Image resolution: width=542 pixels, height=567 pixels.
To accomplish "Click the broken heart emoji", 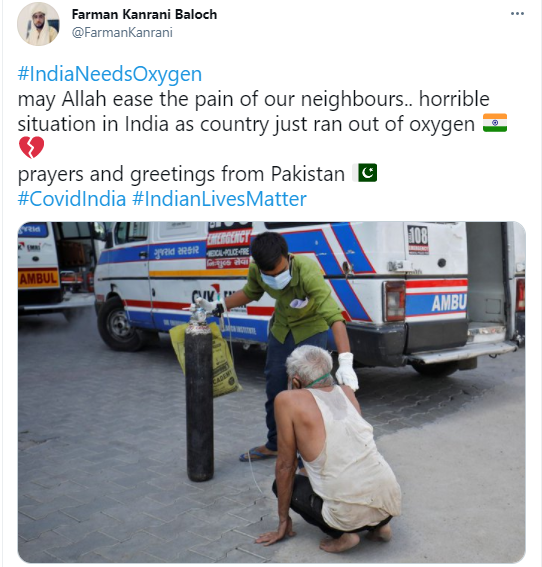I will (x=31, y=148).
